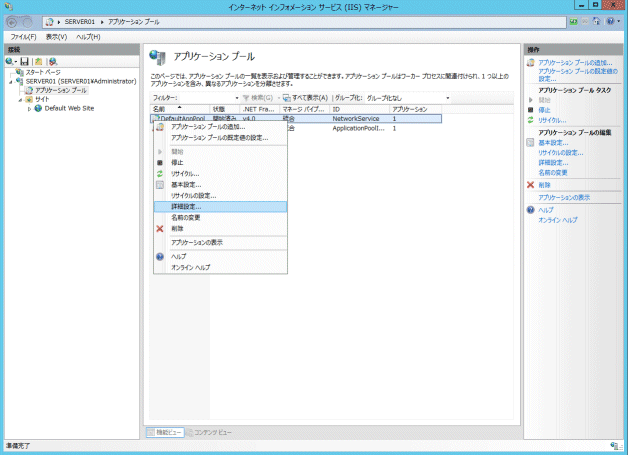Click リサイクルの設定... link in Actions pane
Image resolution: width=628 pixels, height=455 pixels.
click(561, 153)
